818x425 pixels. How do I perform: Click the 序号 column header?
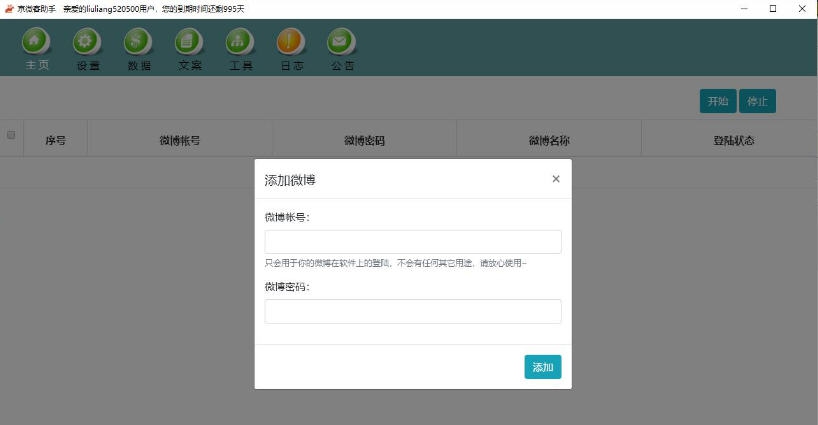coord(55,140)
